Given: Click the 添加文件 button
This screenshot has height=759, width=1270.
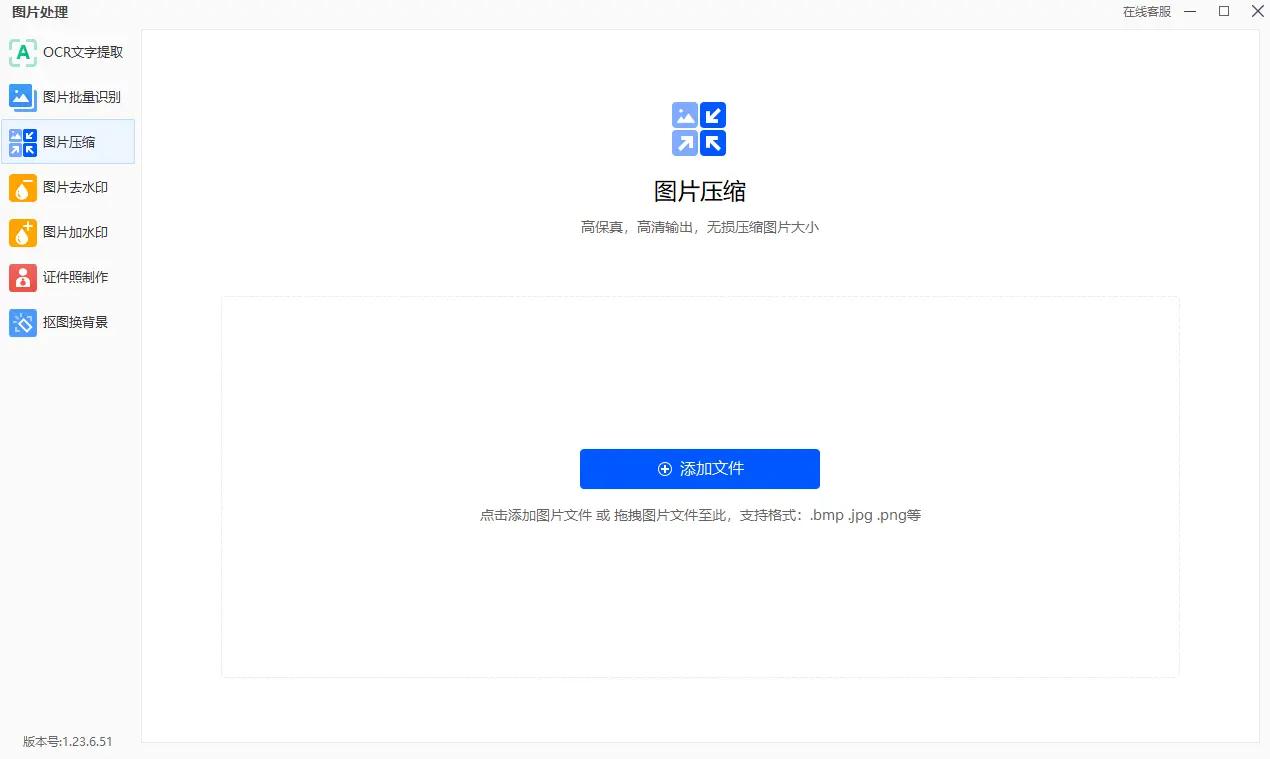Looking at the screenshot, I should pos(699,468).
